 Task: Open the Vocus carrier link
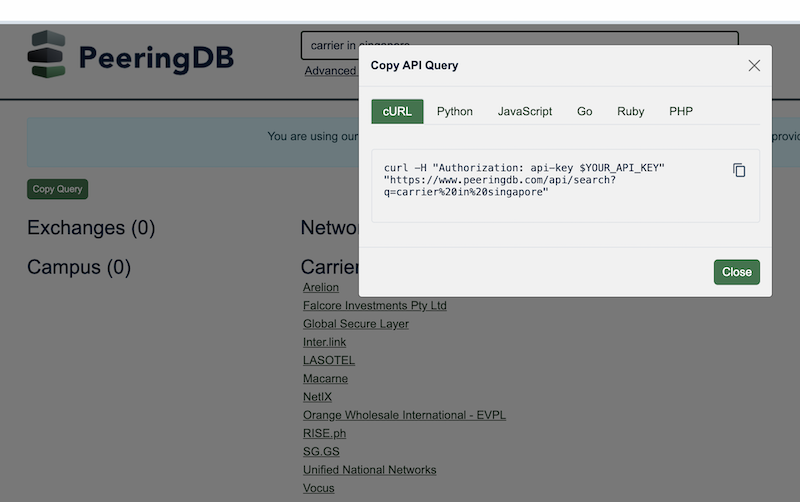(318, 488)
